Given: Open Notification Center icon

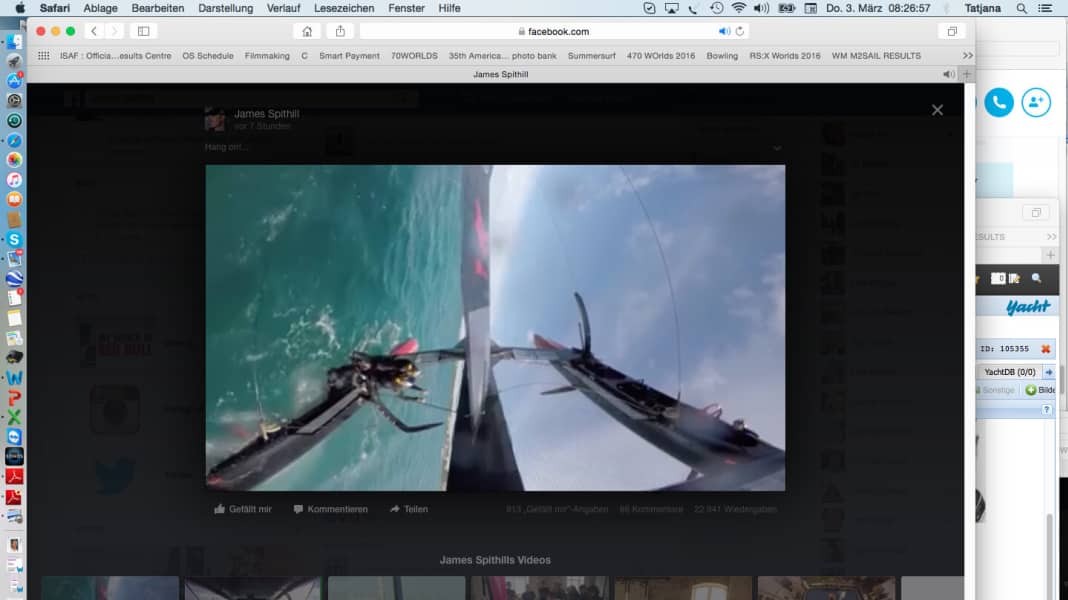Looking at the screenshot, I should coord(1045,8).
